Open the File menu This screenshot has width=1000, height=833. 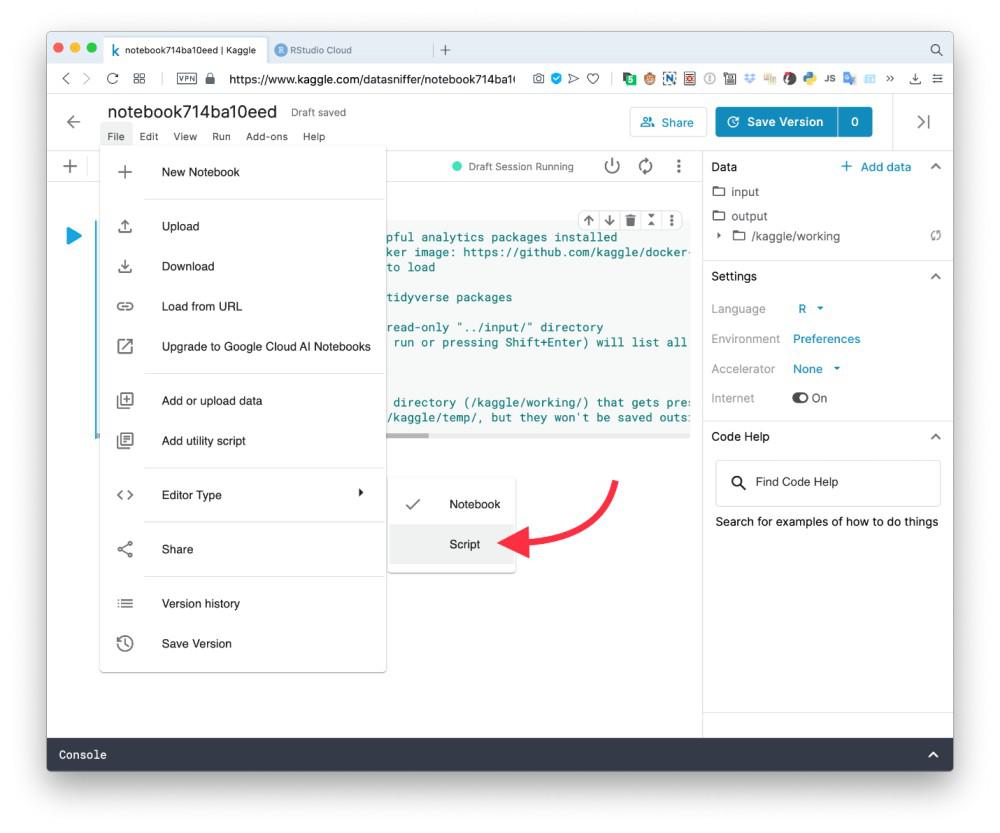[116, 136]
